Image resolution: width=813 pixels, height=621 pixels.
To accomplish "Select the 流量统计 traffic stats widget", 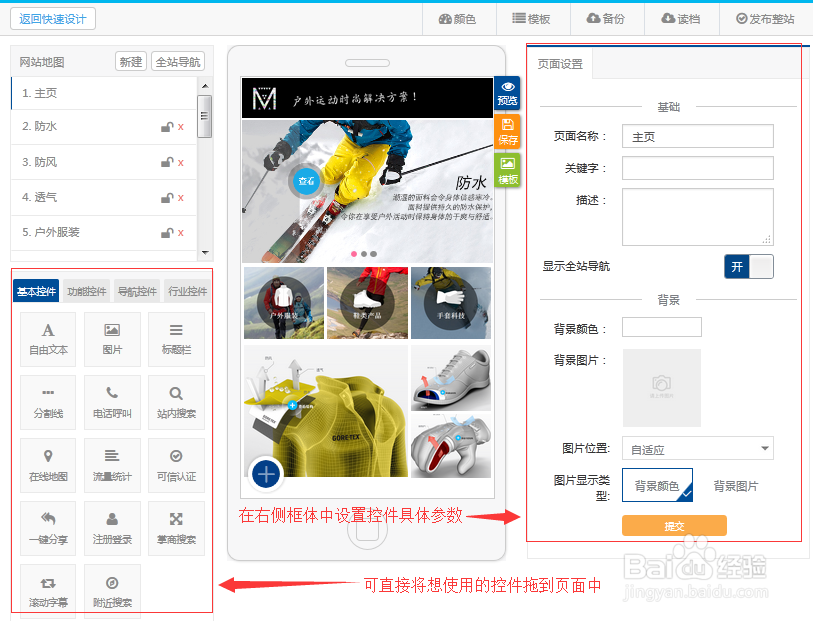I will click(112, 465).
